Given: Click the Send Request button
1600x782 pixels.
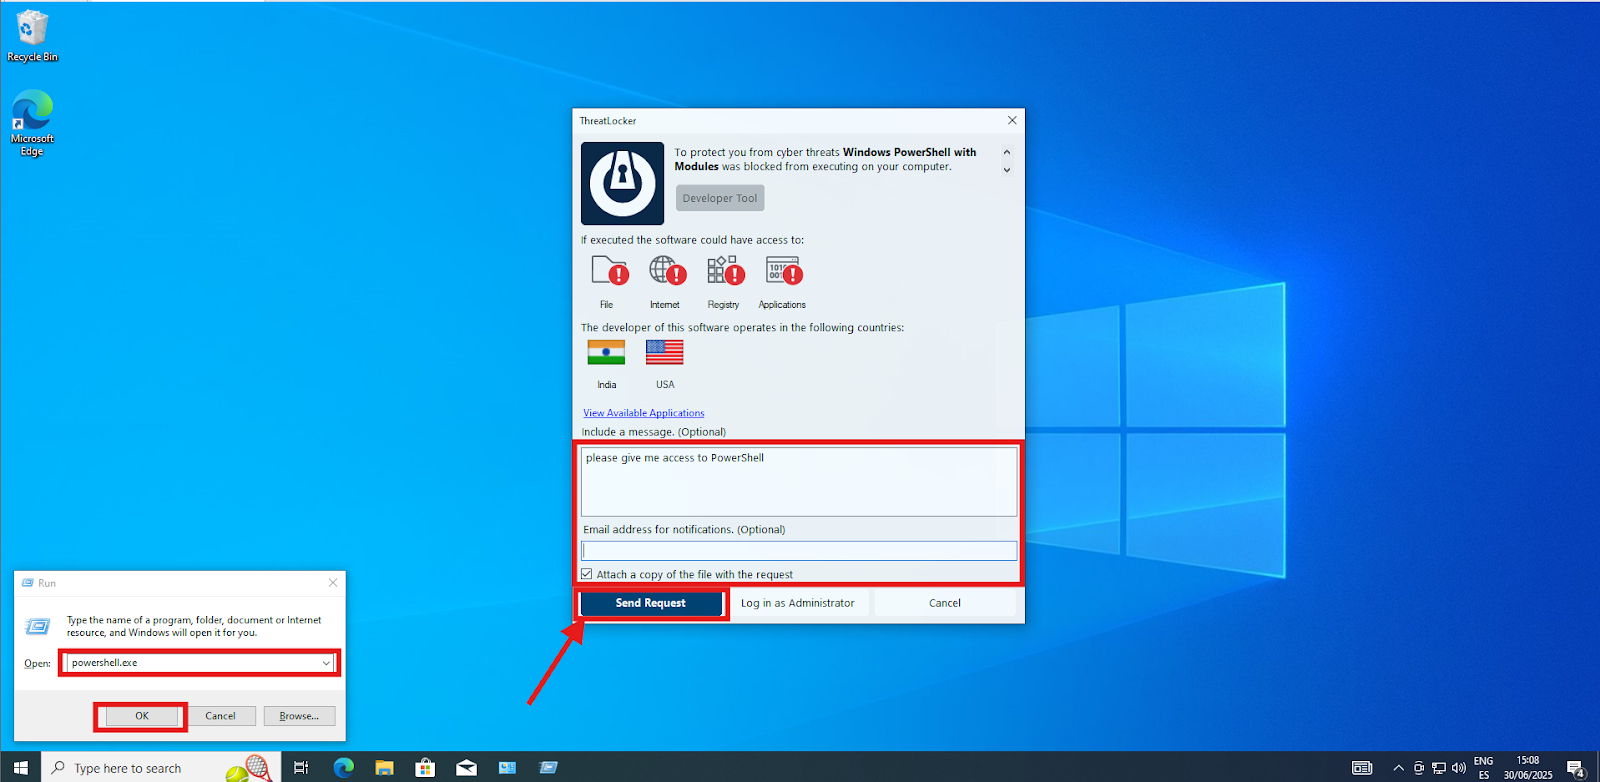Looking at the screenshot, I should point(651,603).
